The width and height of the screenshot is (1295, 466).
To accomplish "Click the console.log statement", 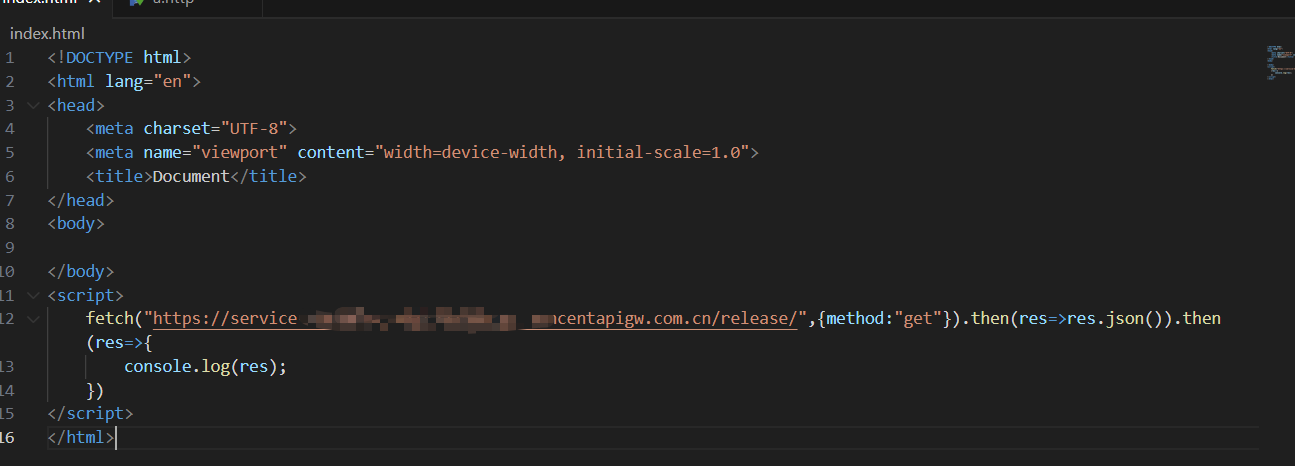I will (205, 366).
